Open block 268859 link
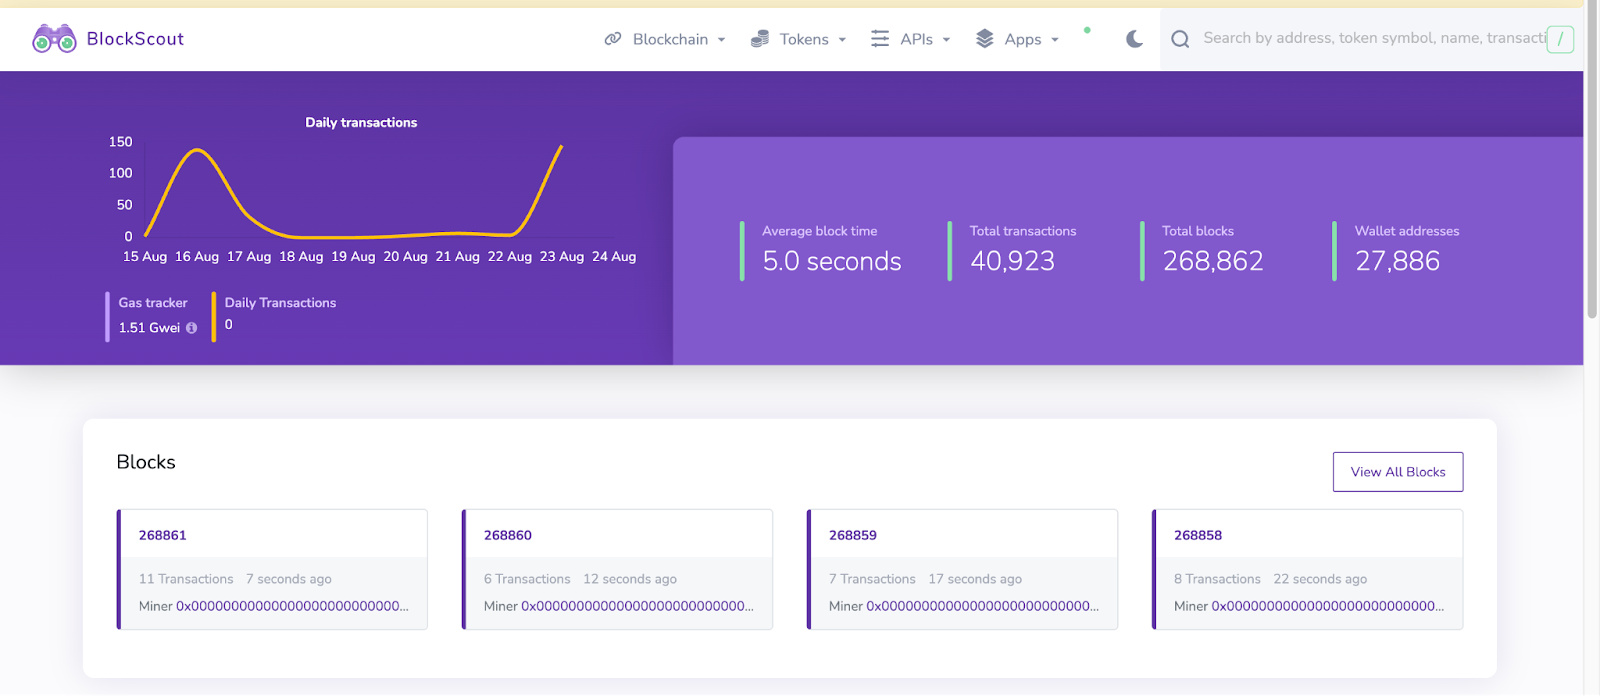 click(x=853, y=535)
